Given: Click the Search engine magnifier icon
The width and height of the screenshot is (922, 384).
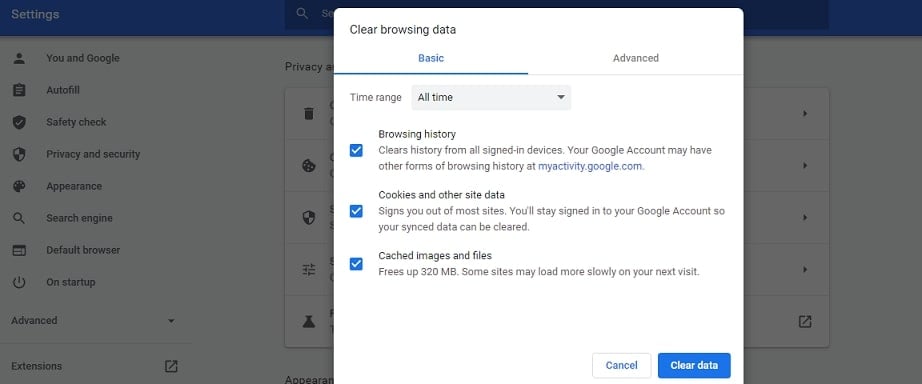Looking at the screenshot, I should coord(19,218).
